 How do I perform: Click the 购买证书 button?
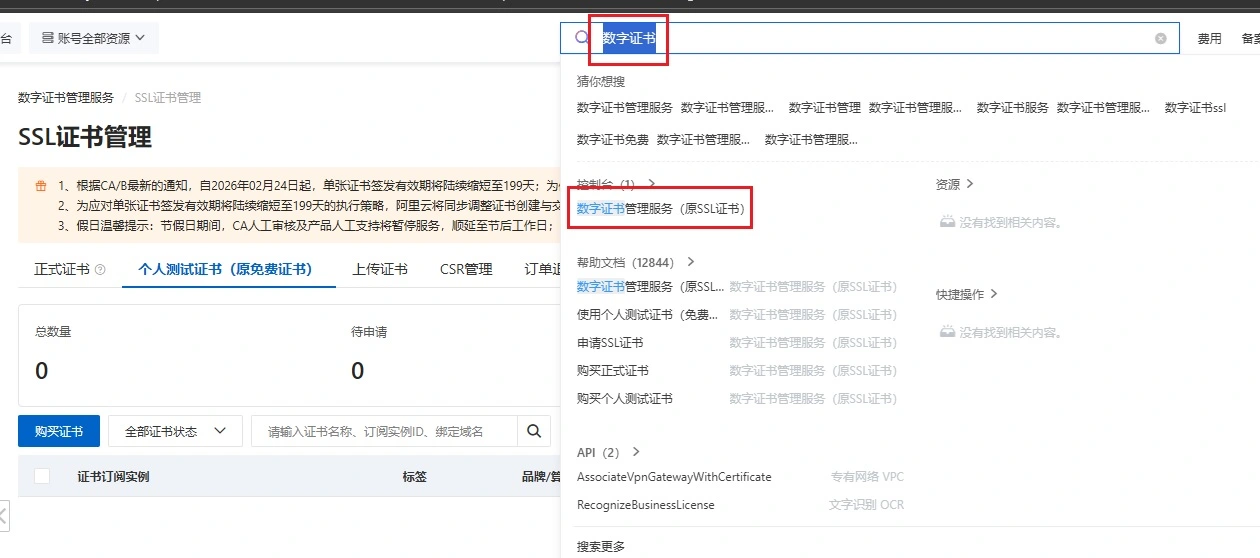pyautogui.click(x=59, y=432)
